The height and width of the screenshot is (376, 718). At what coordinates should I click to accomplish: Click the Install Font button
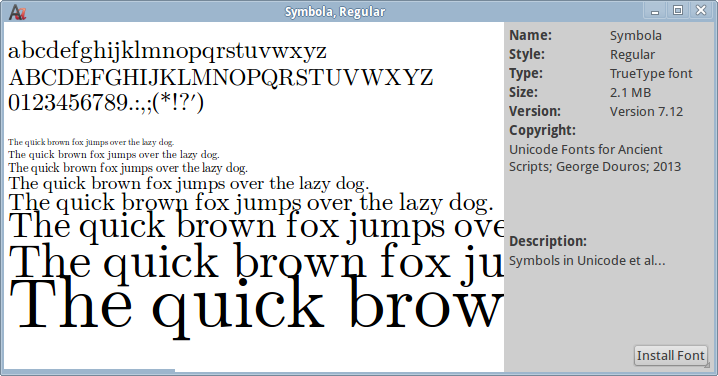670,355
